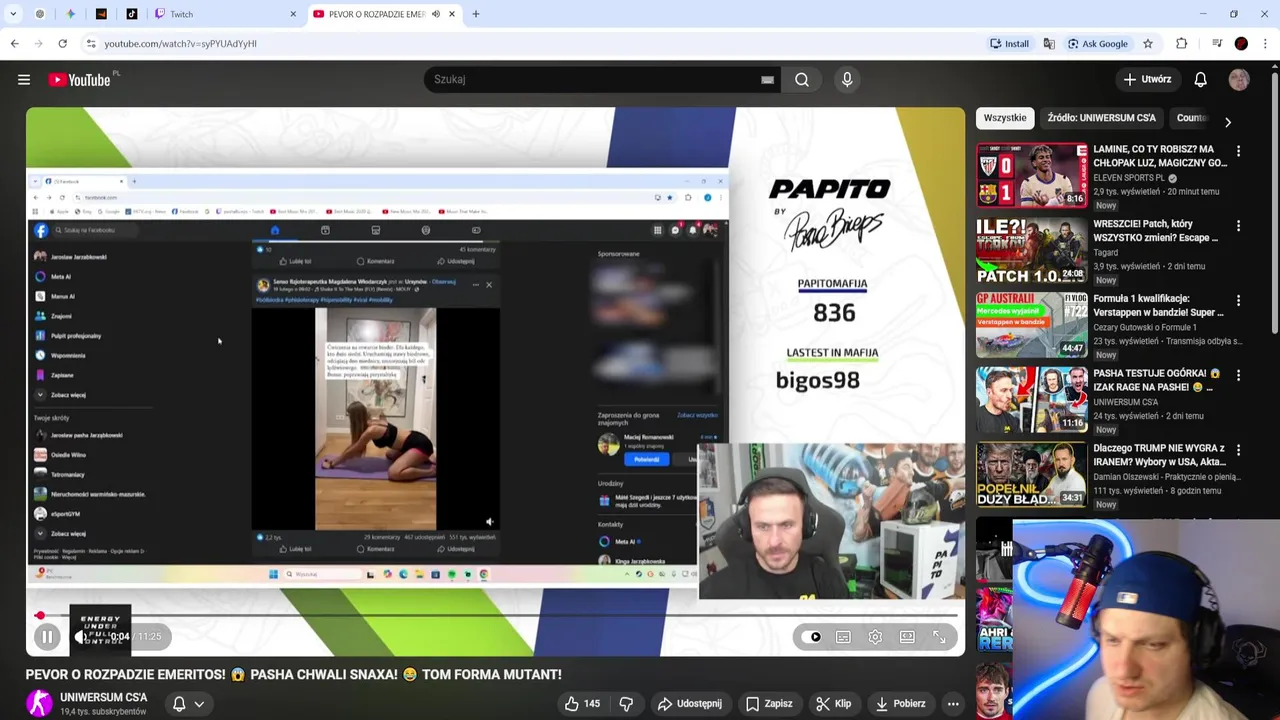Open options for PASHA TESTUJE video
The width and height of the screenshot is (1280, 720).
tap(1238, 375)
